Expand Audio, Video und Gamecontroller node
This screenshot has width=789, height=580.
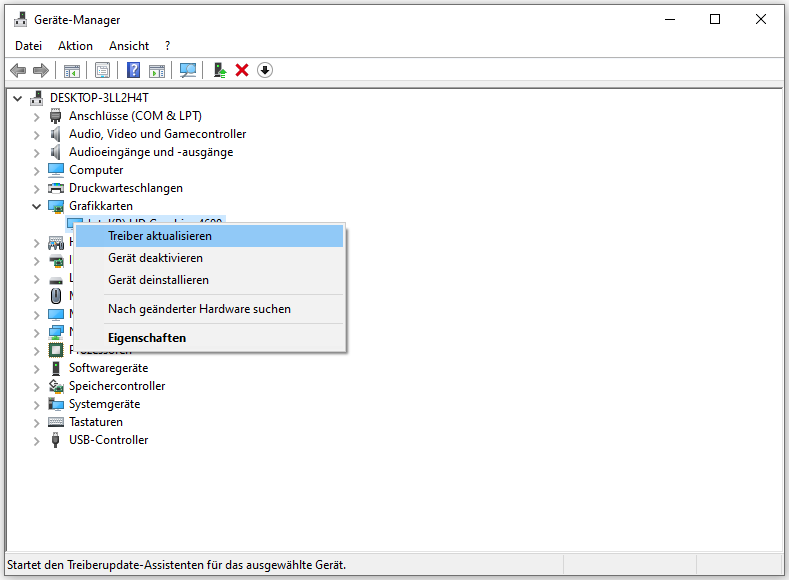[x=36, y=135]
